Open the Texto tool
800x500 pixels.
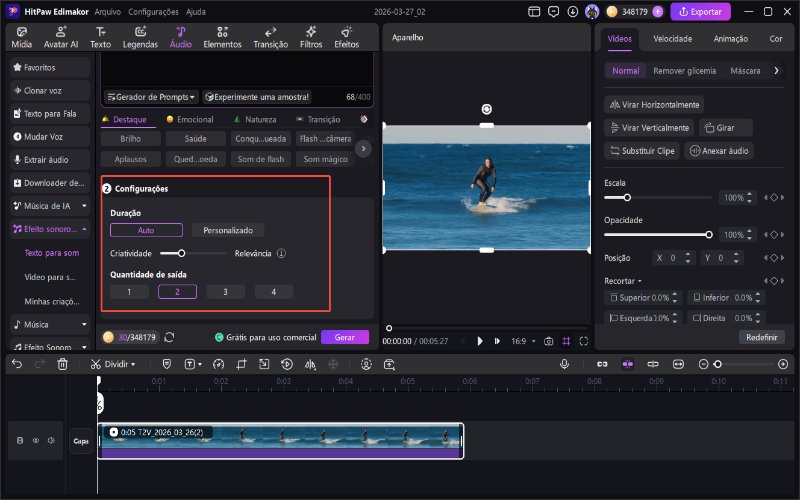(x=101, y=38)
